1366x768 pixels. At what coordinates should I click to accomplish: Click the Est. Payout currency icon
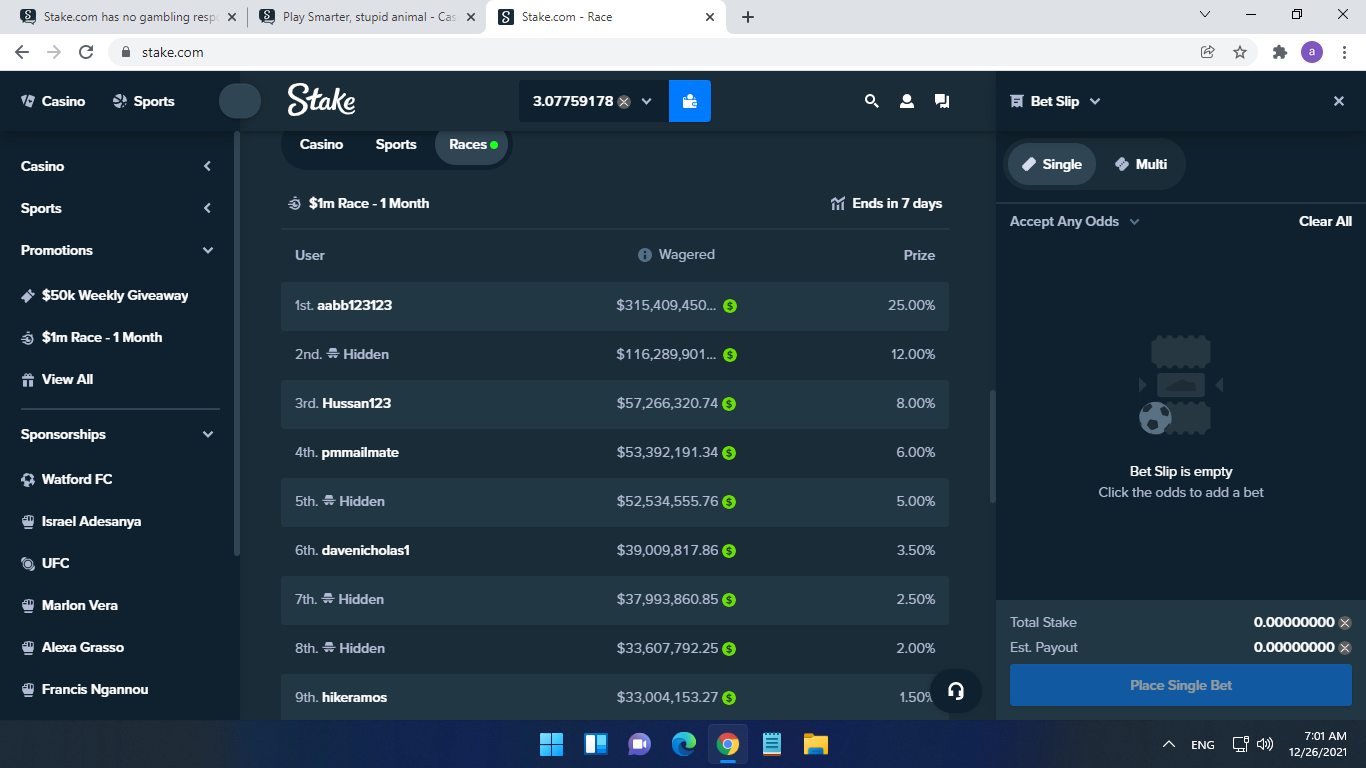tap(1345, 648)
